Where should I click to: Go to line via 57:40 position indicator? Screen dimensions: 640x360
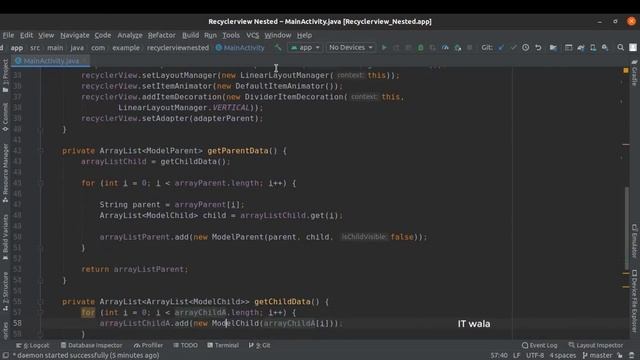pyautogui.click(x=499, y=355)
